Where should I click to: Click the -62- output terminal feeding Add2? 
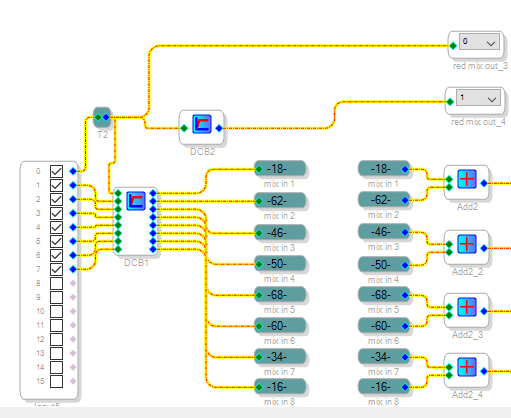coord(384,200)
